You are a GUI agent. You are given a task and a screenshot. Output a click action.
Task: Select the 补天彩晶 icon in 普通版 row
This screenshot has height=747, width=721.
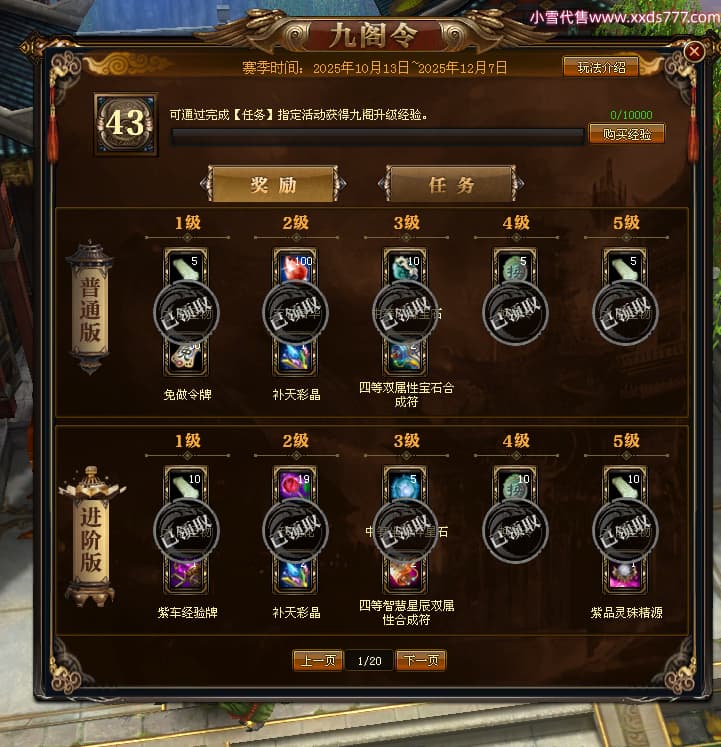tap(295, 356)
